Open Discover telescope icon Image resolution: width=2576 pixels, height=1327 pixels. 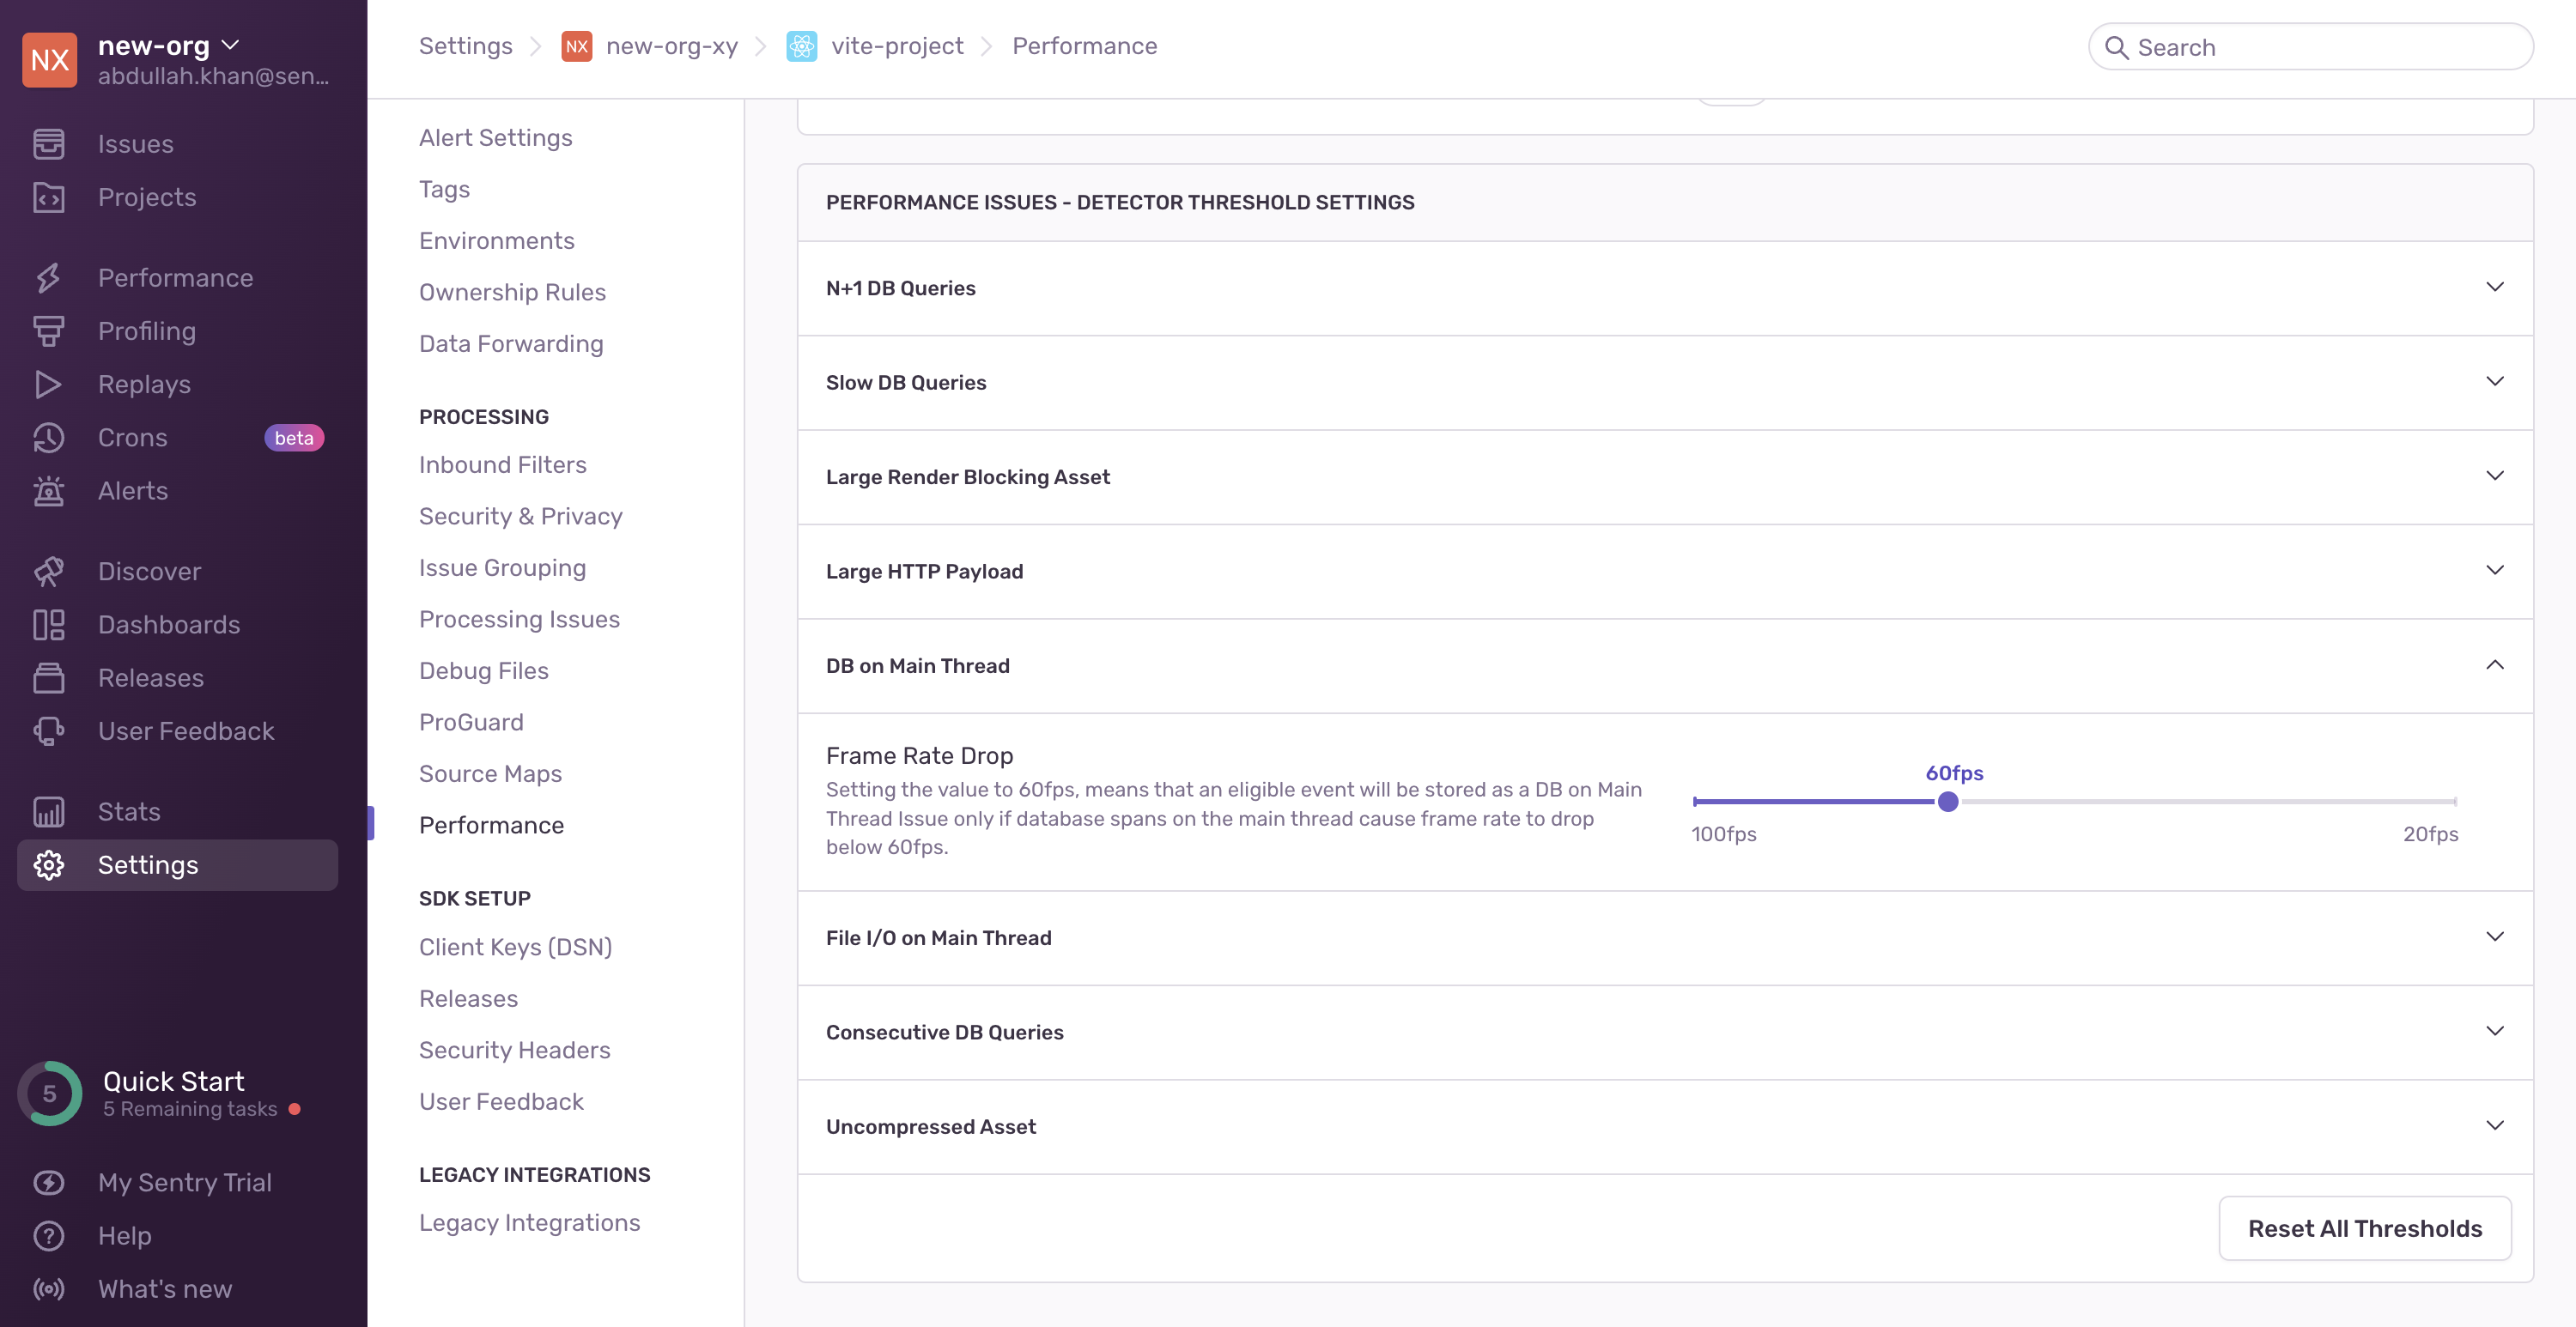(x=48, y=571)
